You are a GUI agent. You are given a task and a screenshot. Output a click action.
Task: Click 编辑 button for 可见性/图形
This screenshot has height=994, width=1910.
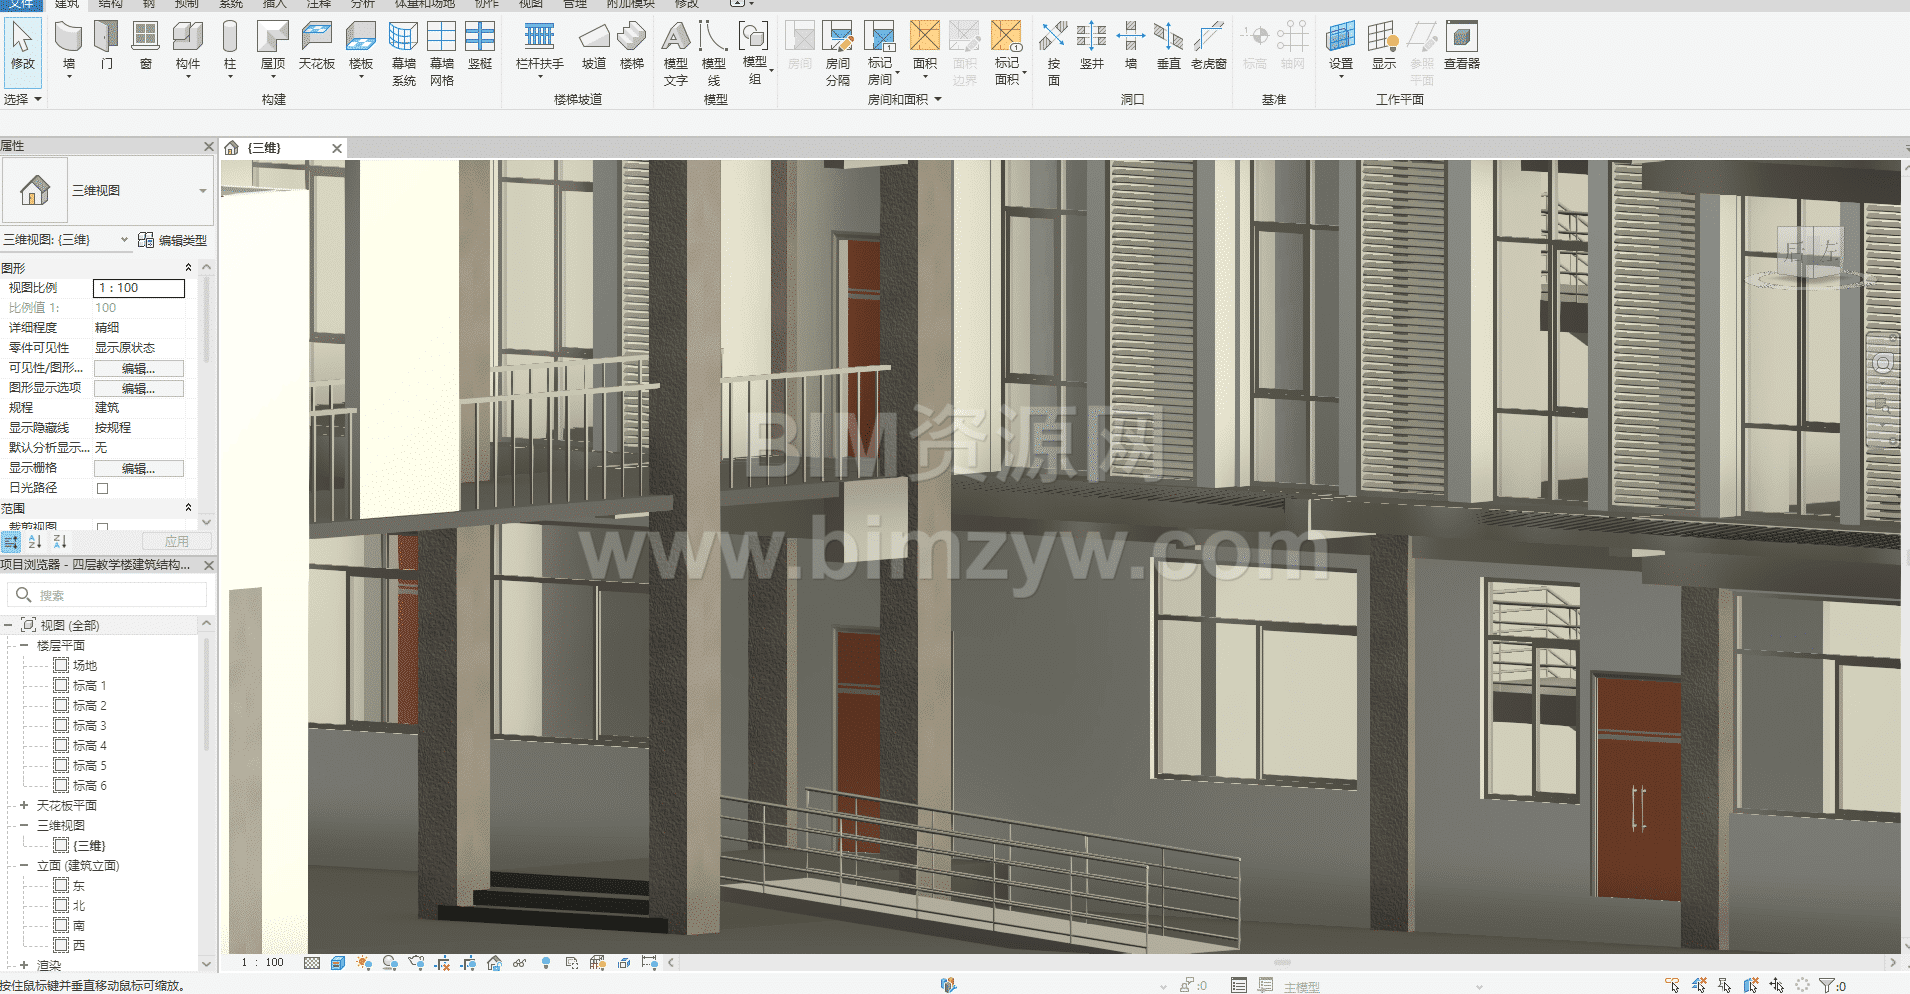(x=139, y=368)
